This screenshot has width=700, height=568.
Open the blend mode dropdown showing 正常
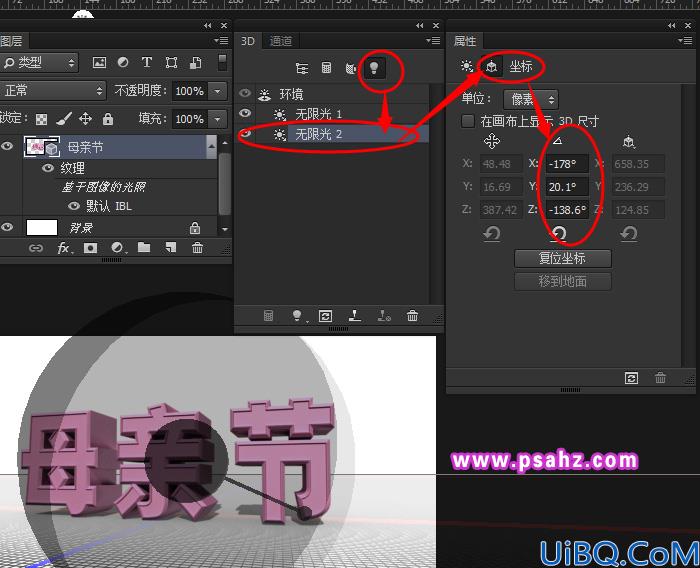tap(52, 91)
